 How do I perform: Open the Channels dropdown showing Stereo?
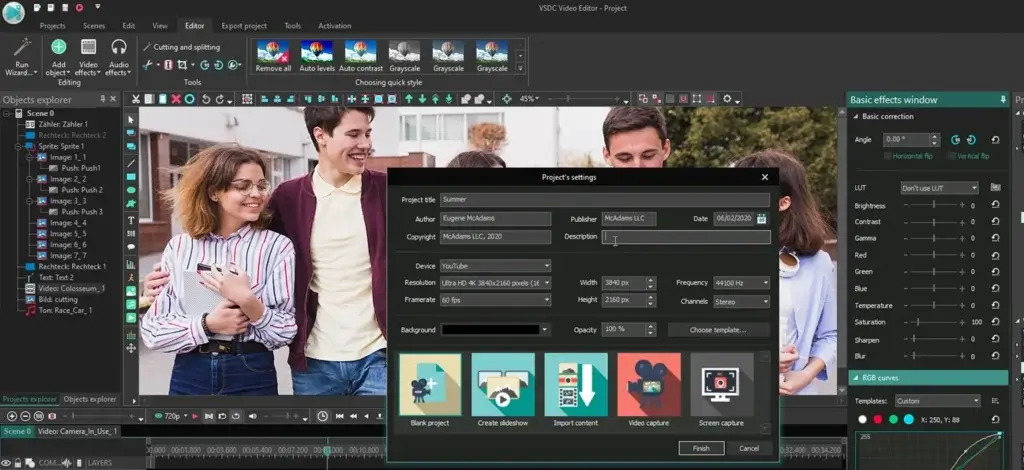coord(741,302)
